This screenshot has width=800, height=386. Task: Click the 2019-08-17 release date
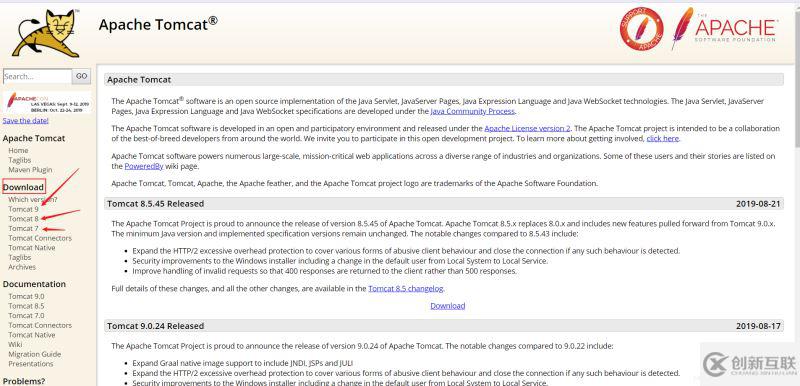click(x=758, y=326)
